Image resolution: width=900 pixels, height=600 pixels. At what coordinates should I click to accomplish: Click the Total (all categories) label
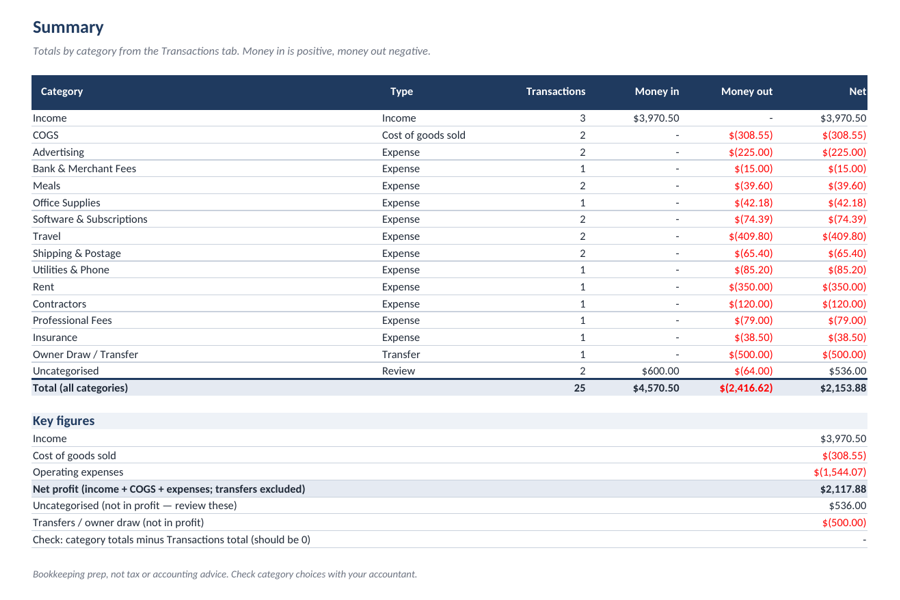[x=80, y=388]
